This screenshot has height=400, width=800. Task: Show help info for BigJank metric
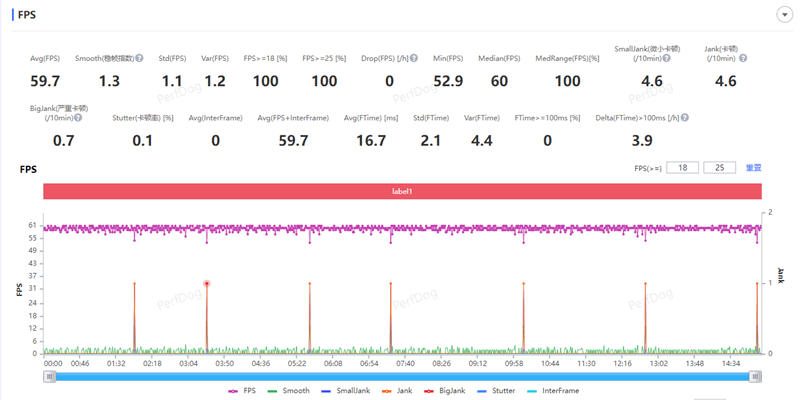(x=78, y=118)
